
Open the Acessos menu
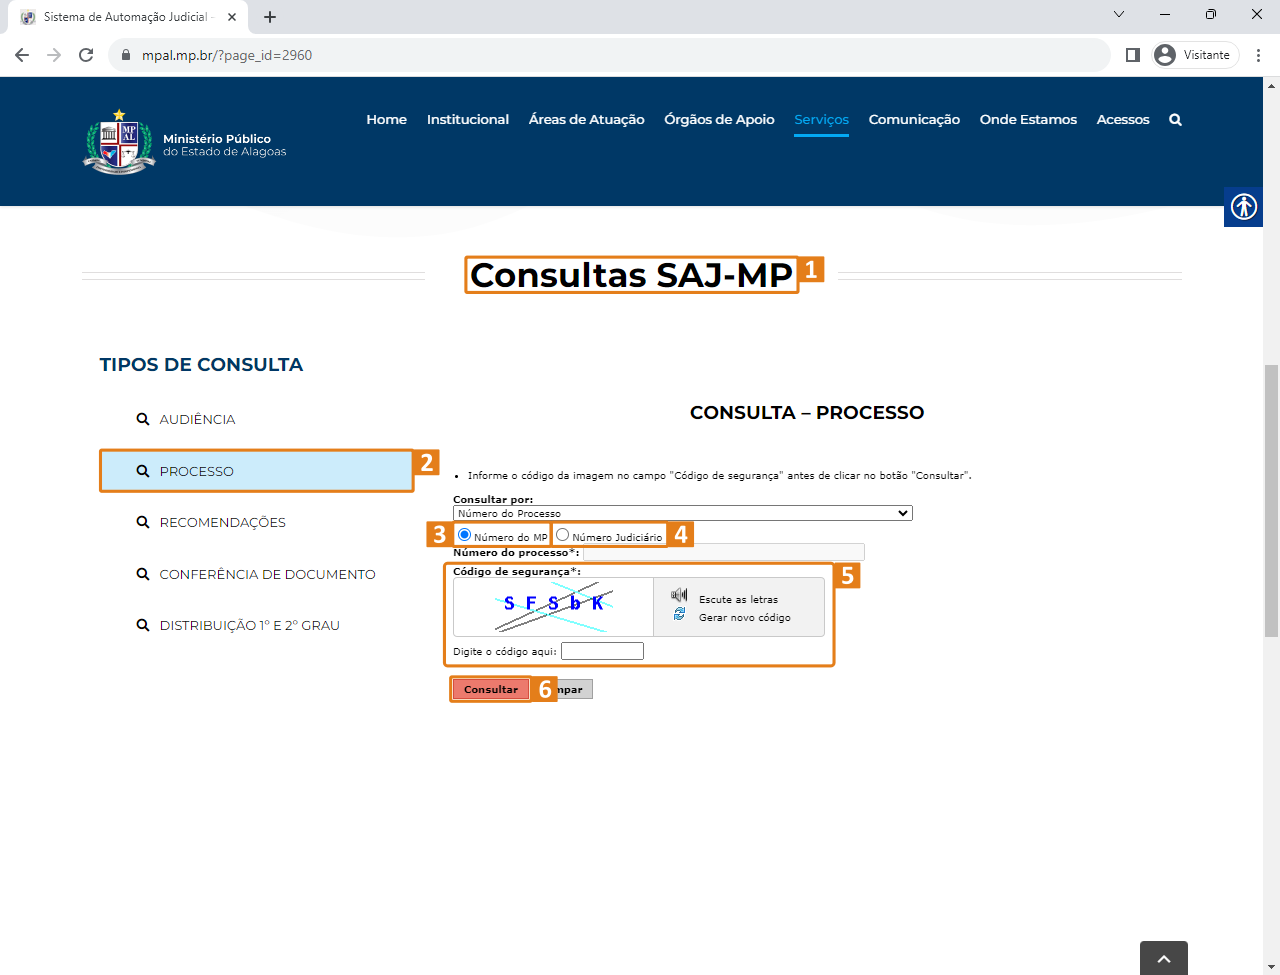(1123, 120)
